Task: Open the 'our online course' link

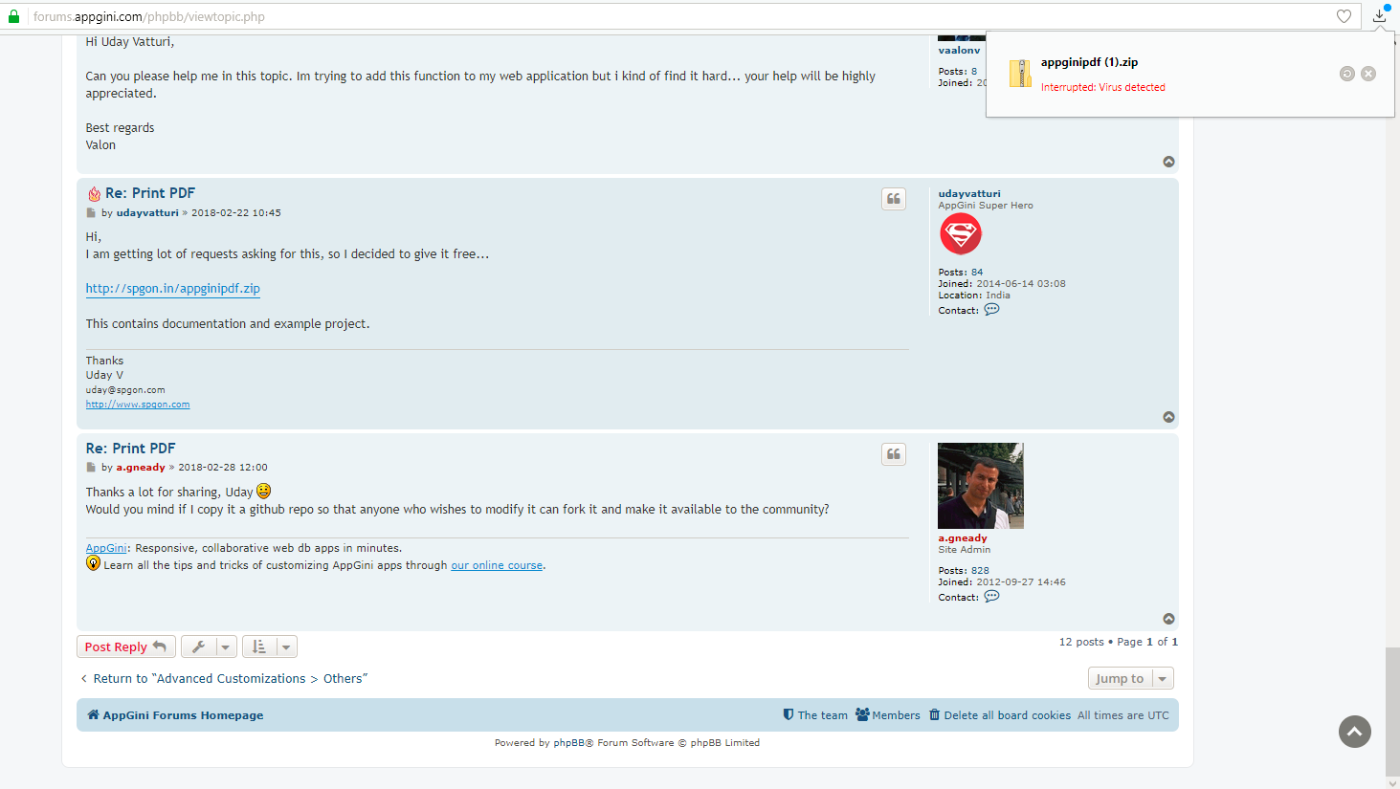Action: click(x=497, y=565)
